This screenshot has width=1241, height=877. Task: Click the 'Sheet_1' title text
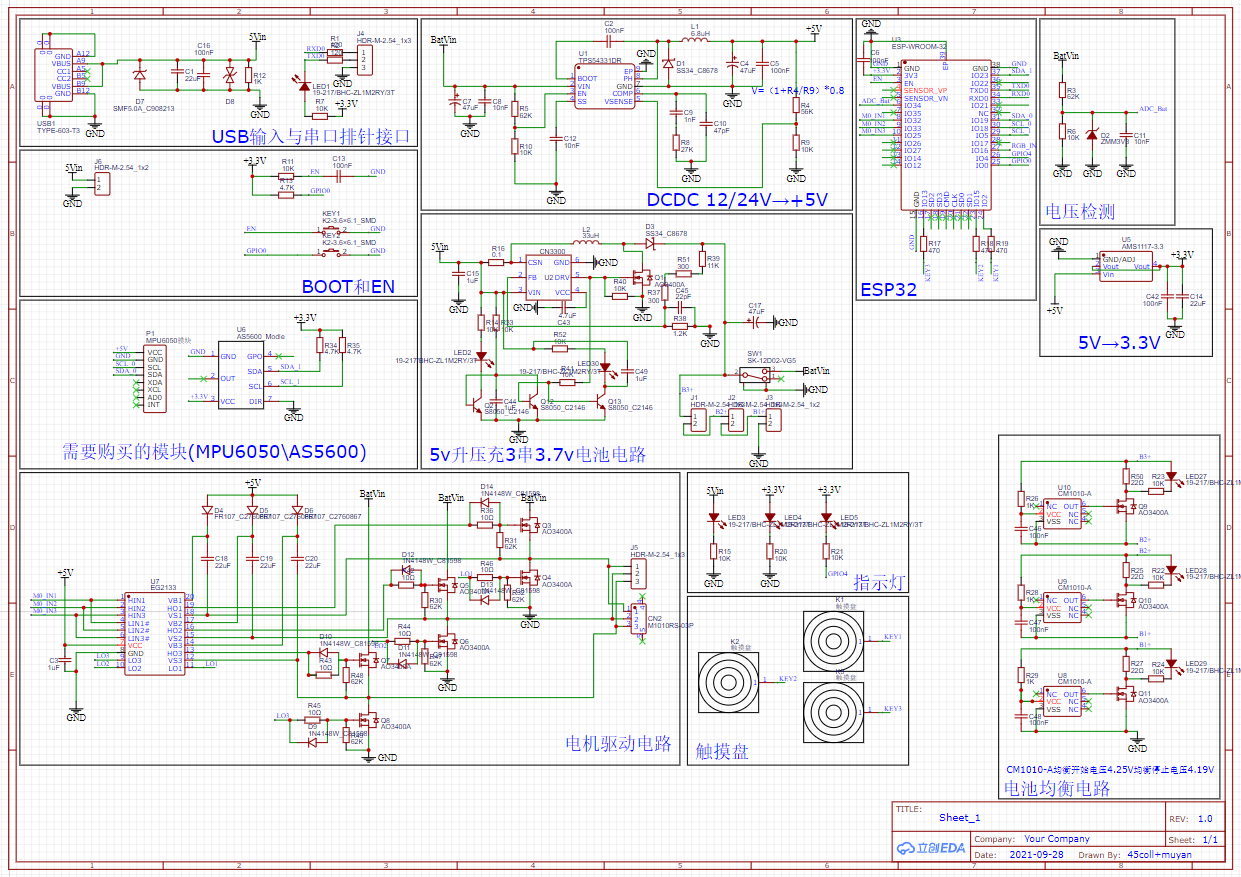click(x=960, y=818)
